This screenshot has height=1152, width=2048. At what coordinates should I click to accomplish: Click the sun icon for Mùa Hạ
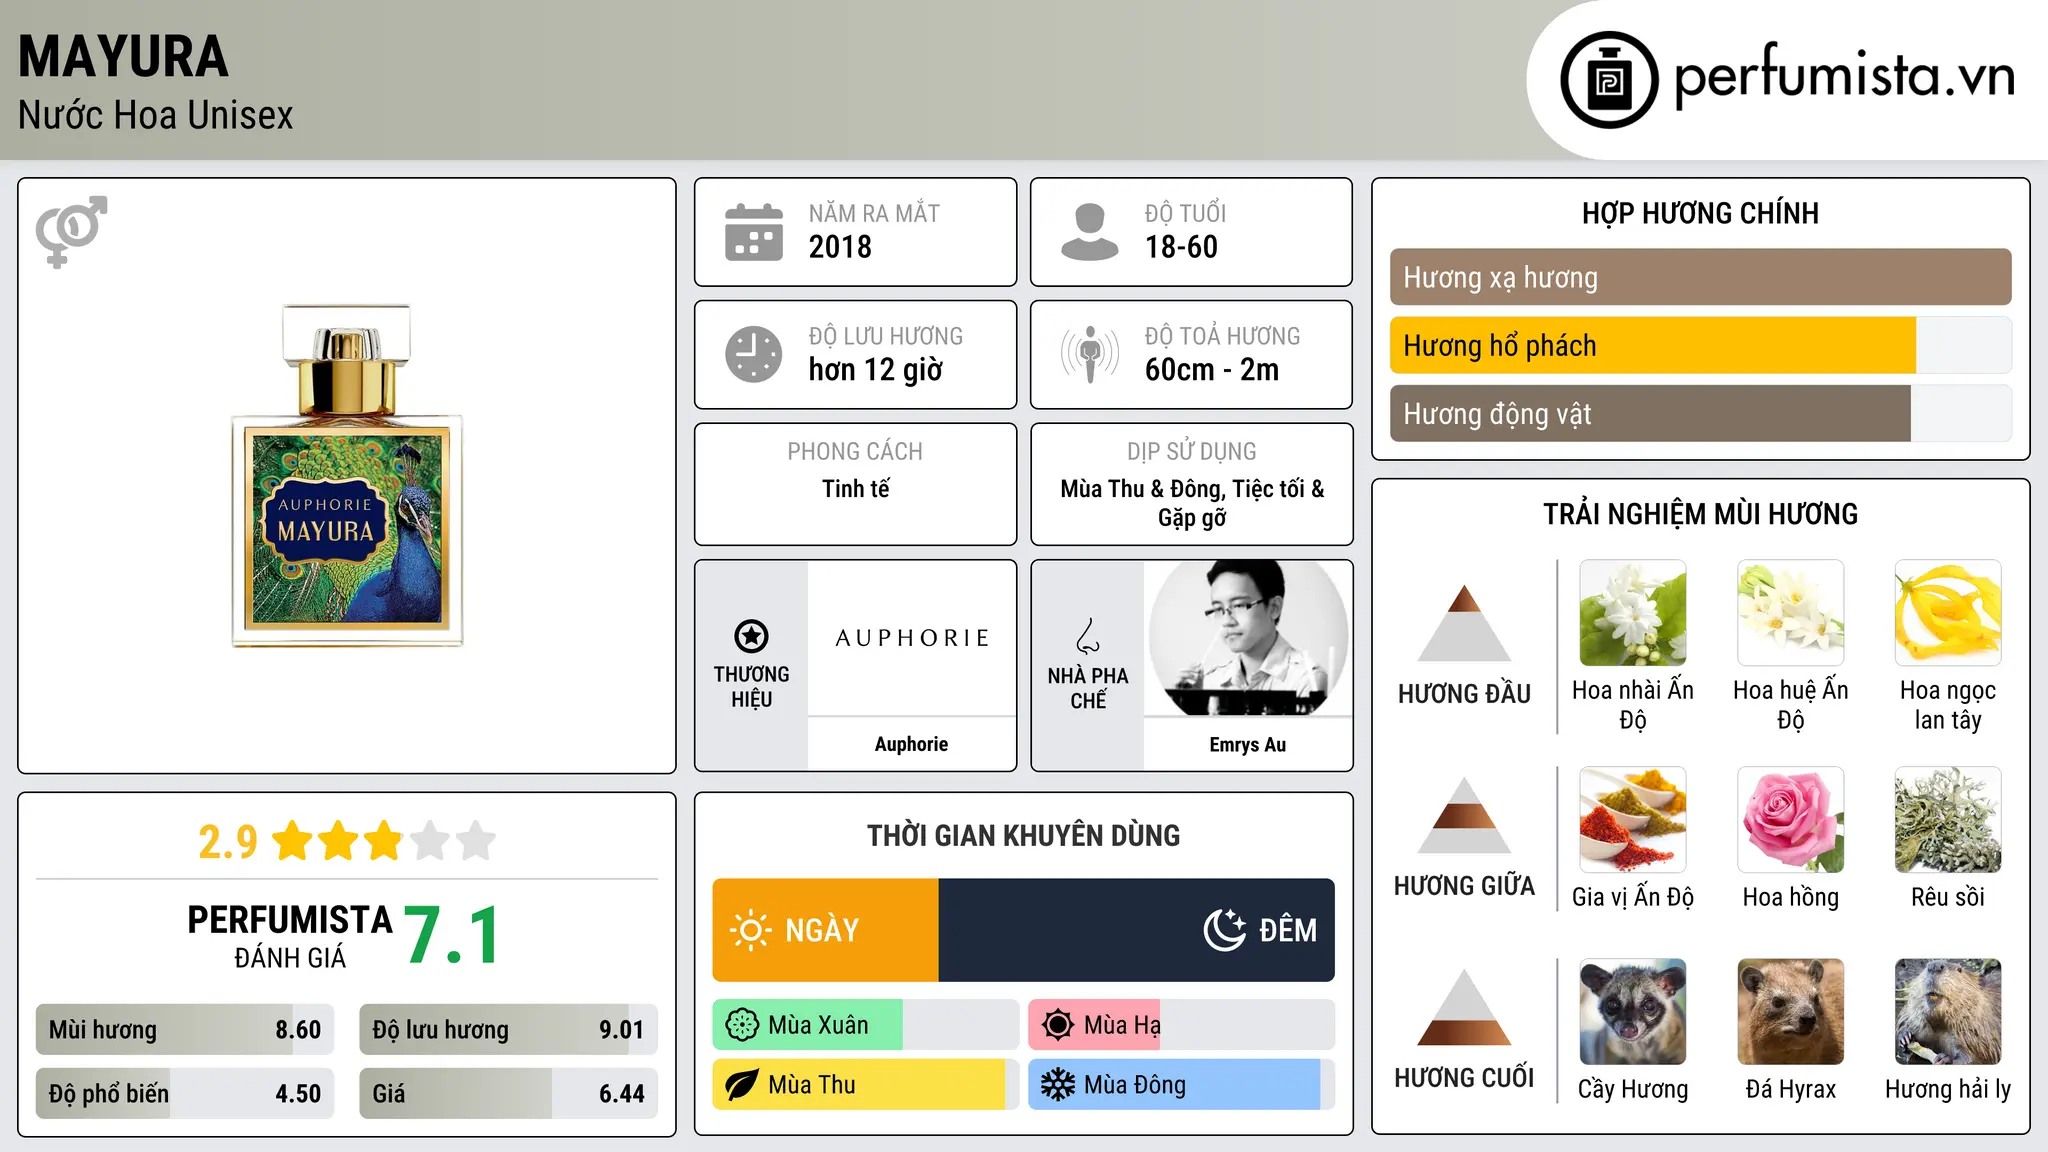pyautogui.click(x=1057, y=1025)
